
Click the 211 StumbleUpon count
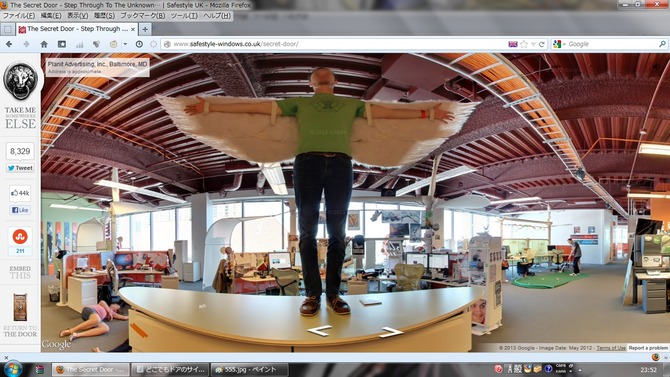point(20,251)
